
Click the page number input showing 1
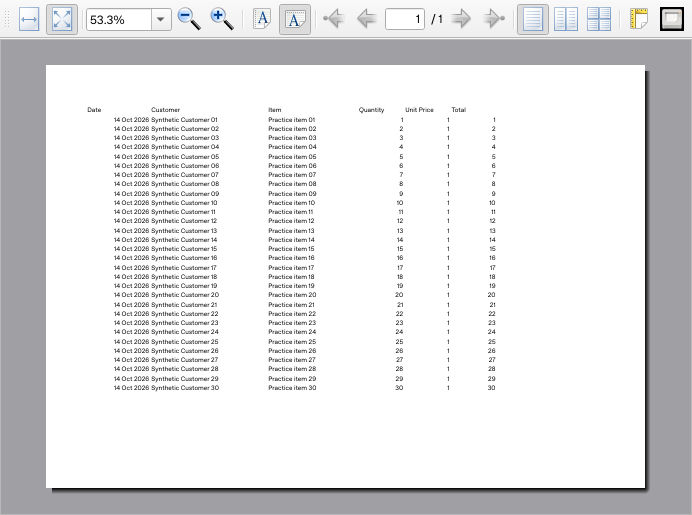click(x=405, y=19)
